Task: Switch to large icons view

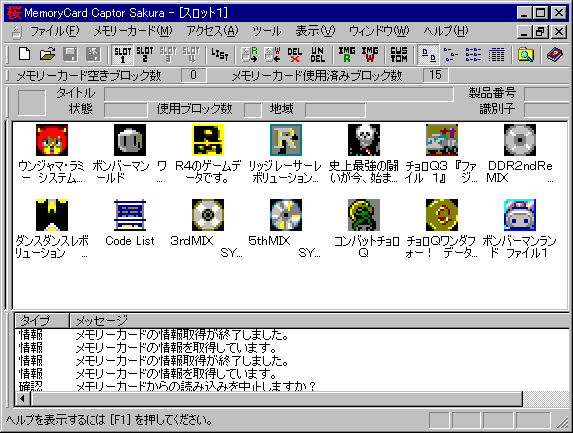Action: pos(428,55)
